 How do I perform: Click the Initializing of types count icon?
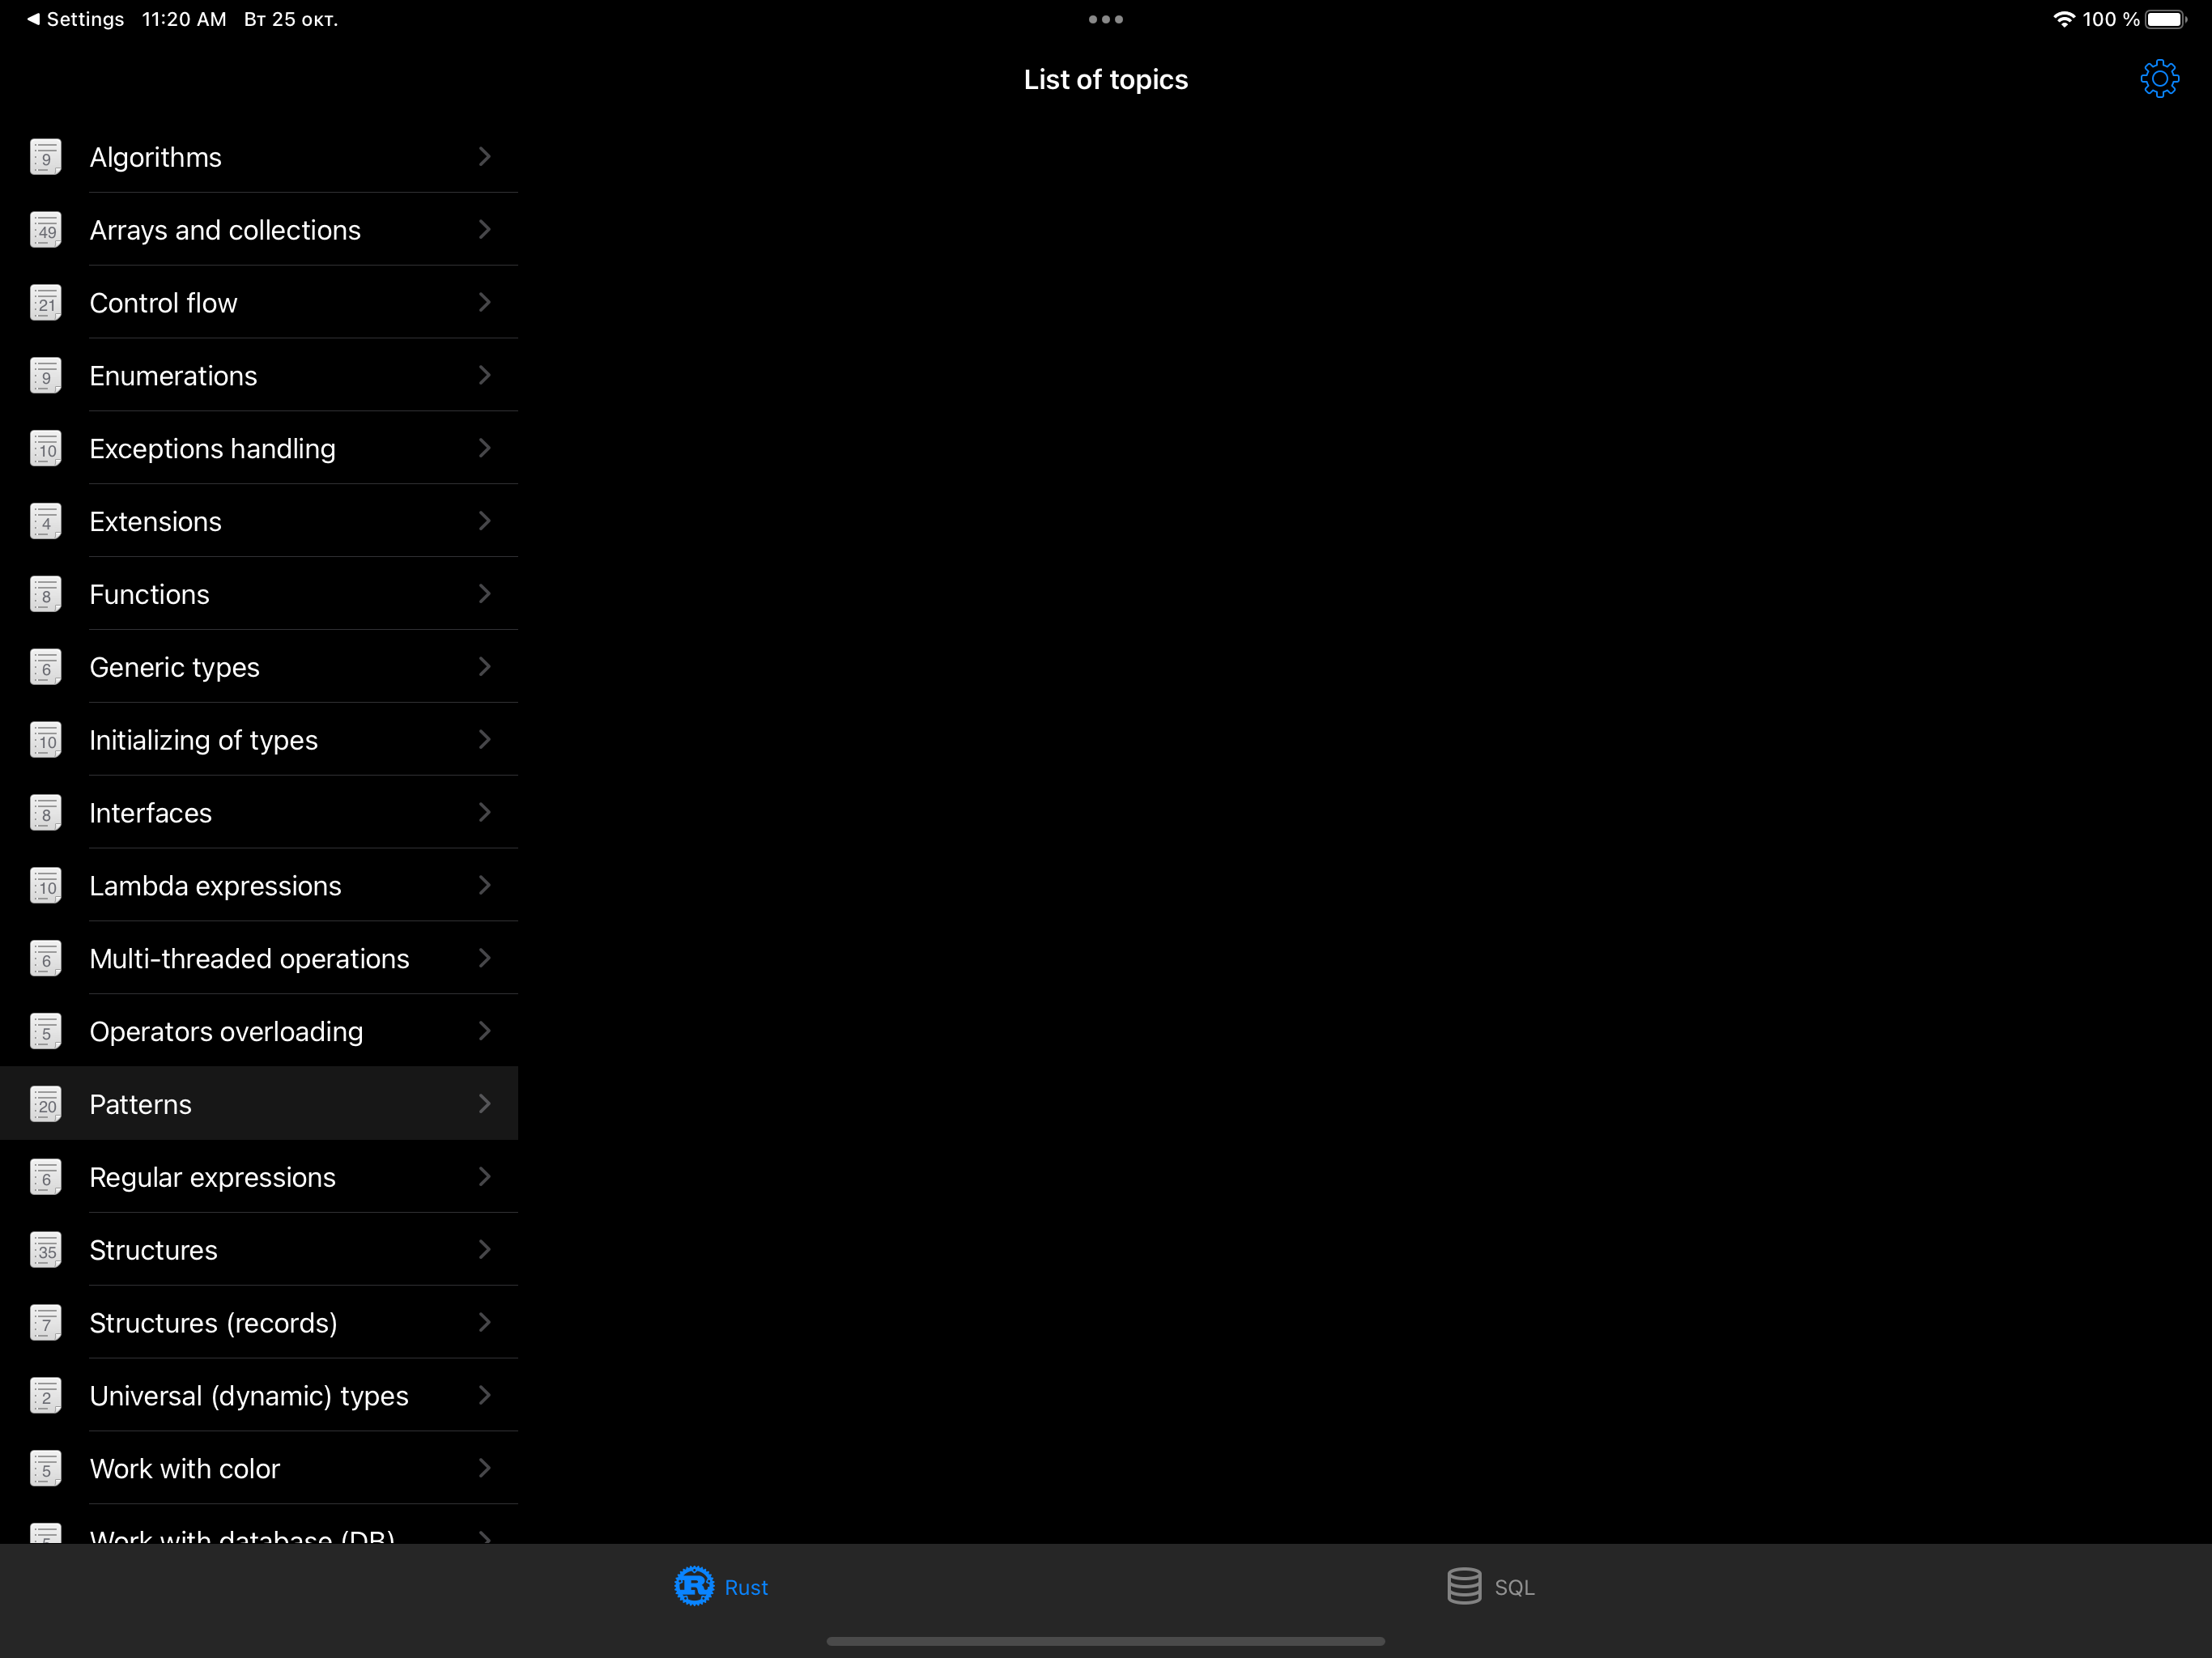pos(46,740)
